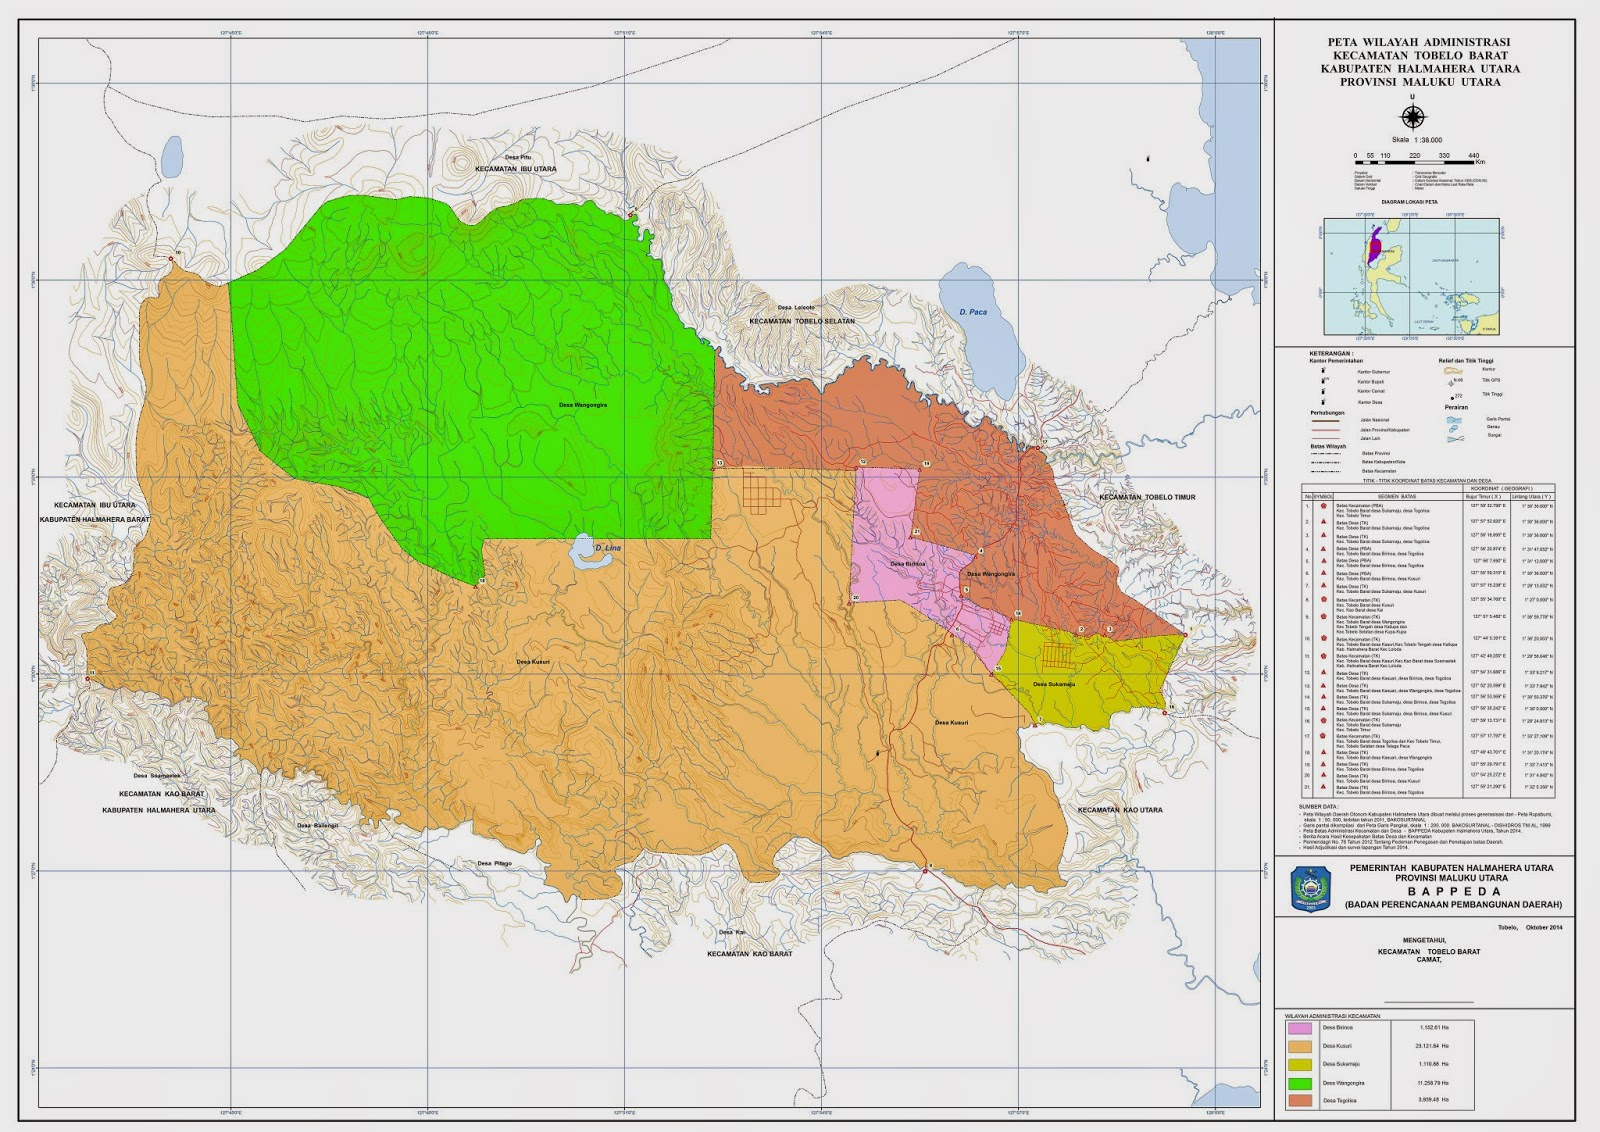Expand the Perhubungan legend group

[x=1328, y=413]
